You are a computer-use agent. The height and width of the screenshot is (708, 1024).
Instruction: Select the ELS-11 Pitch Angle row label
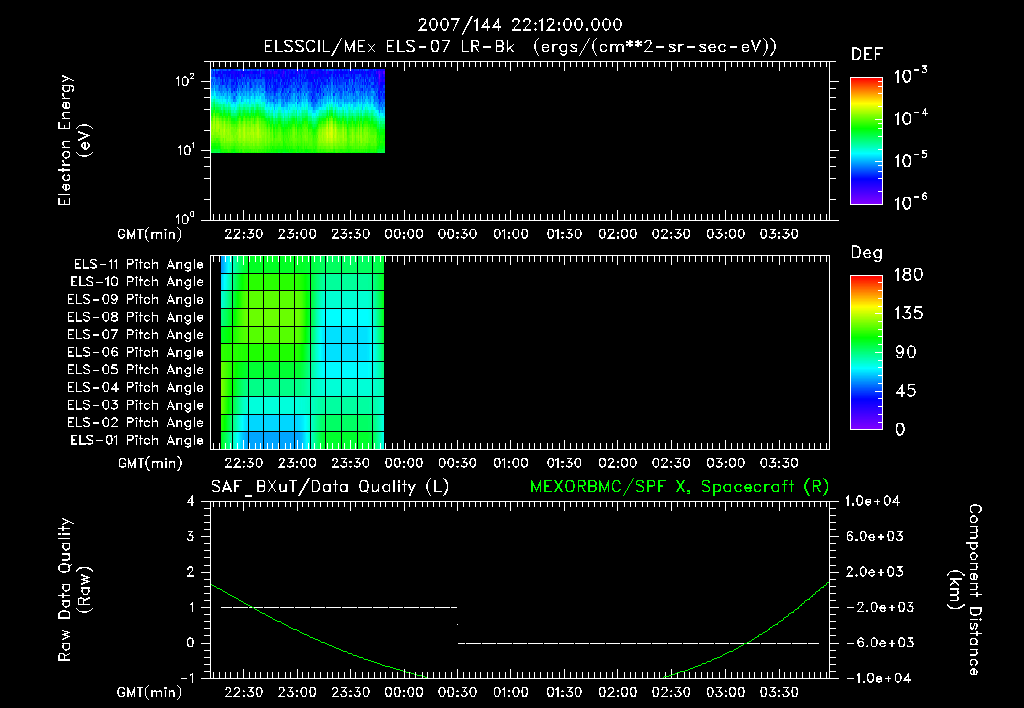(138, 265)
